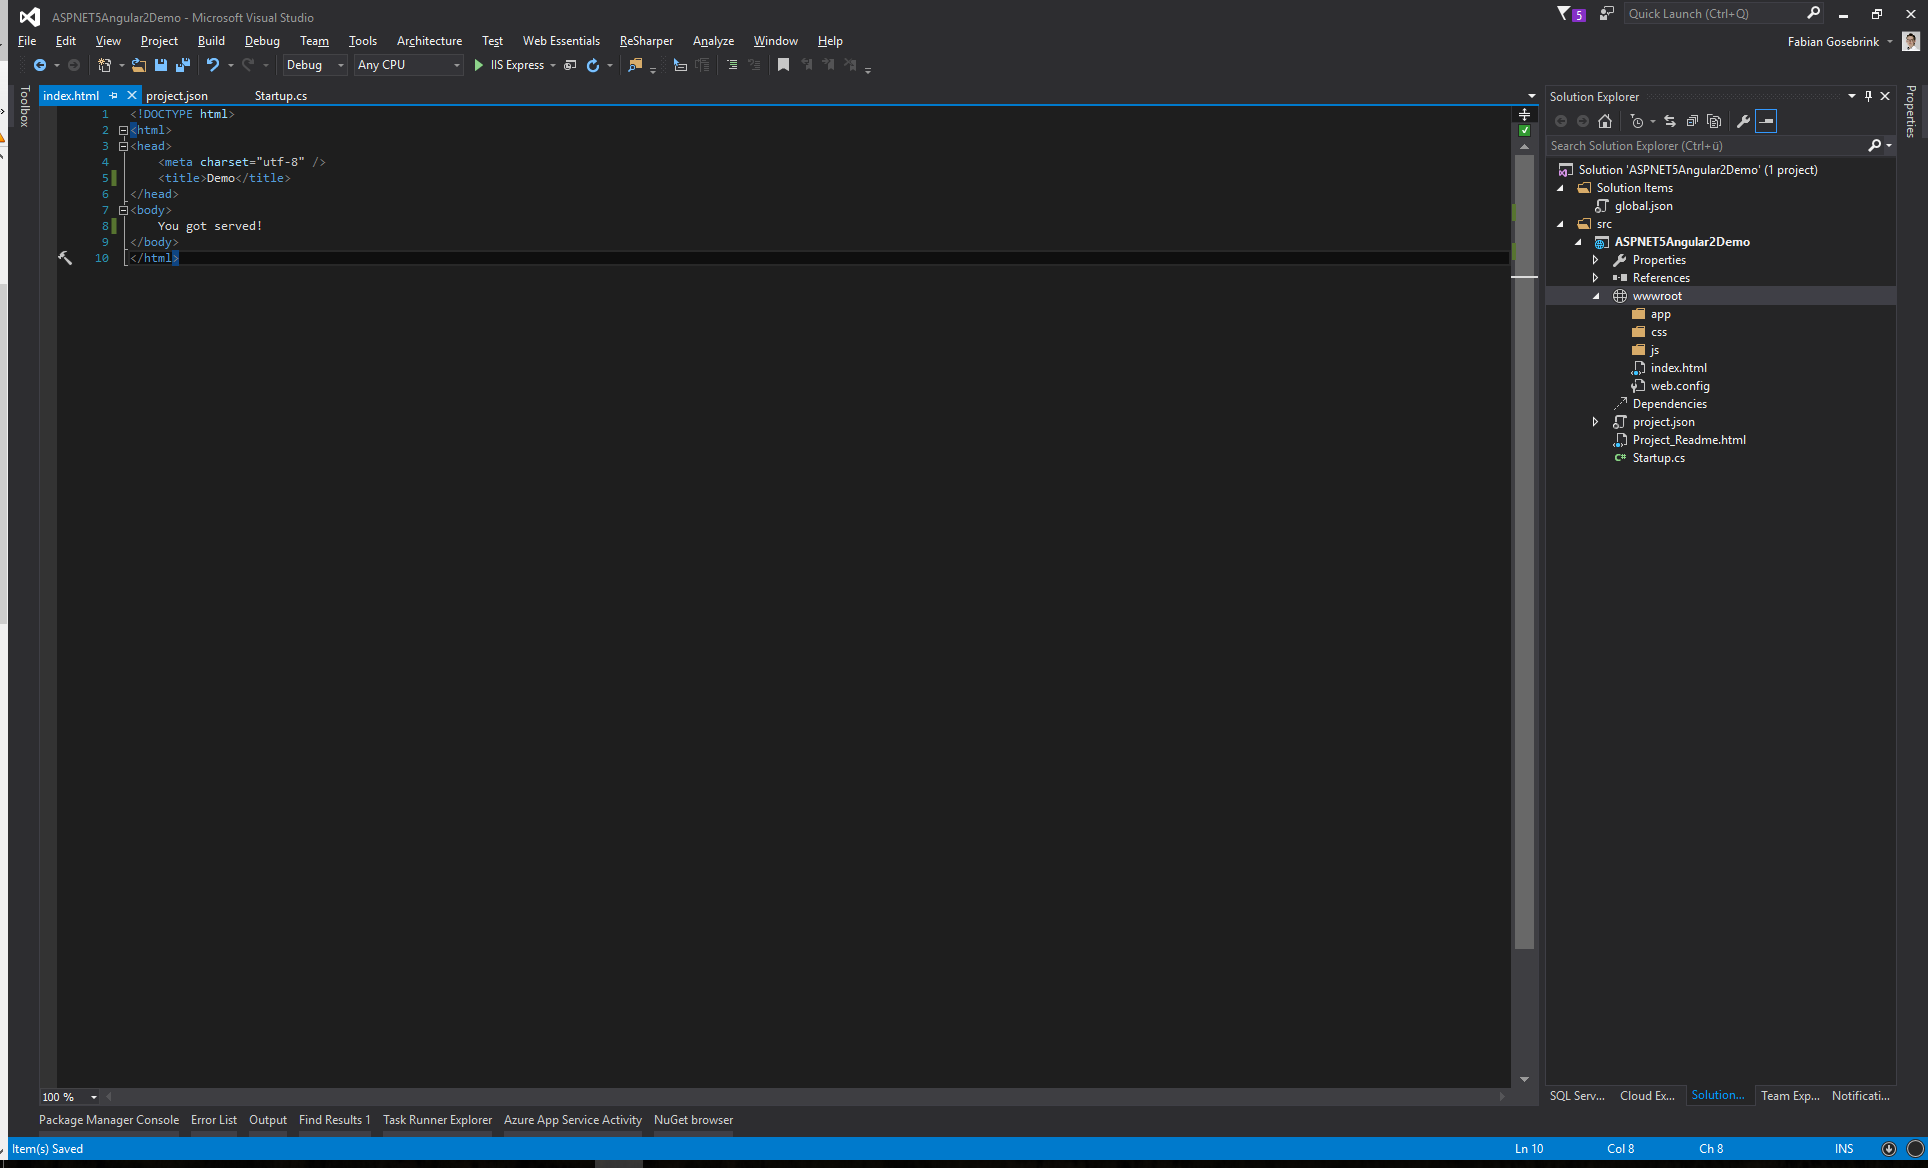This screenshot has height=1168, width=1928.
Task: Select Startup.cs in Solution Explorer tree
Action: pyautogui.click(x=1659, y=458)
